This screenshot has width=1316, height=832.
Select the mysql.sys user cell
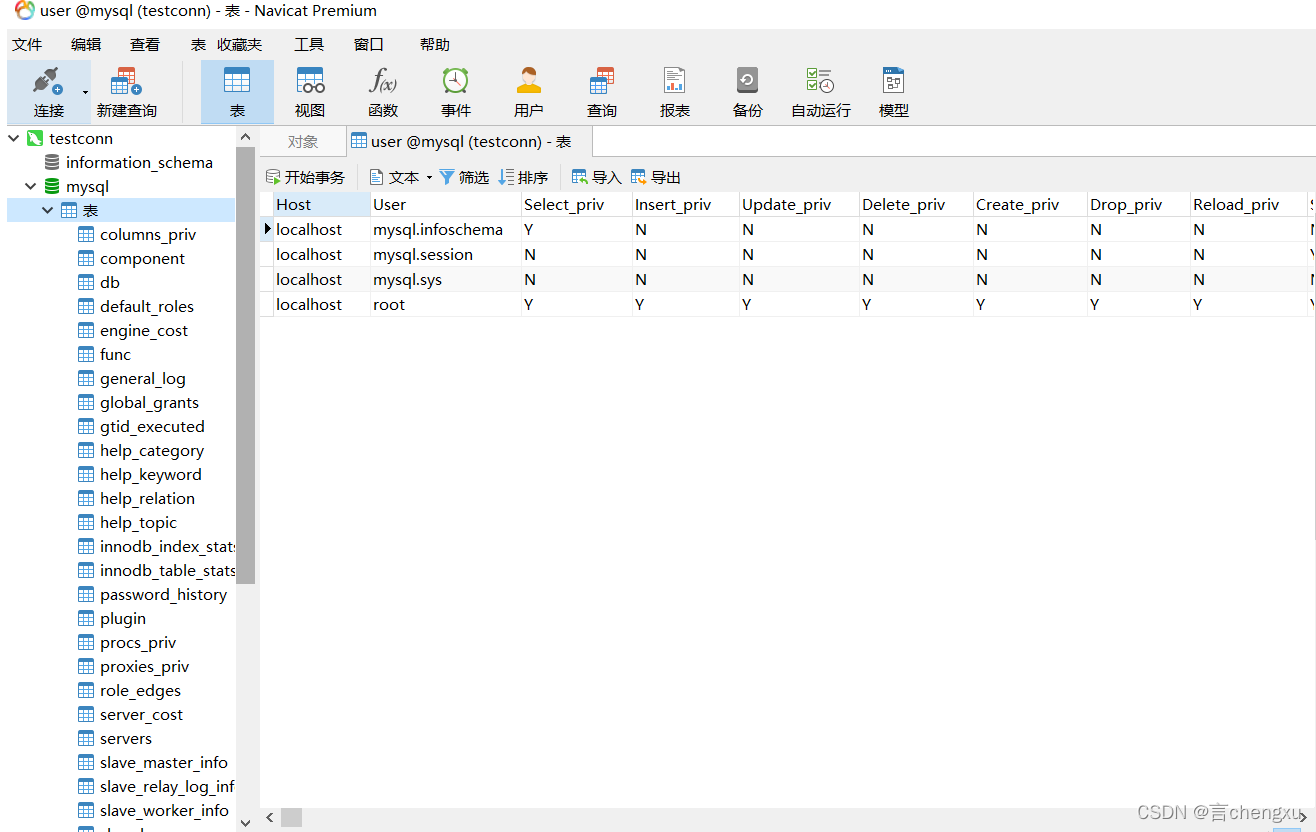pyautogui.click(x=446, y=279)
